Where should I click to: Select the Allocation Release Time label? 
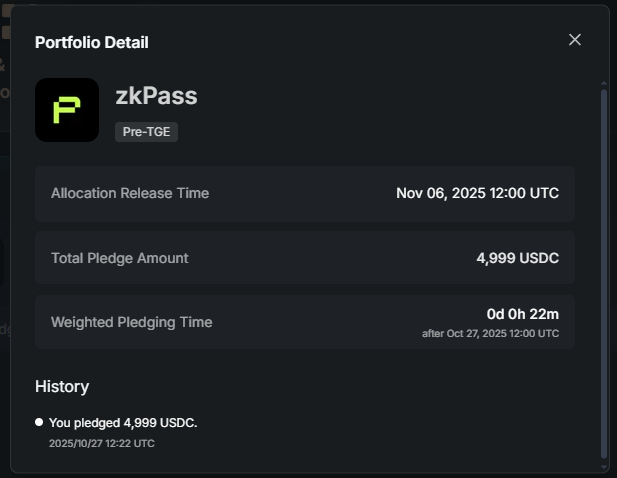130,193
